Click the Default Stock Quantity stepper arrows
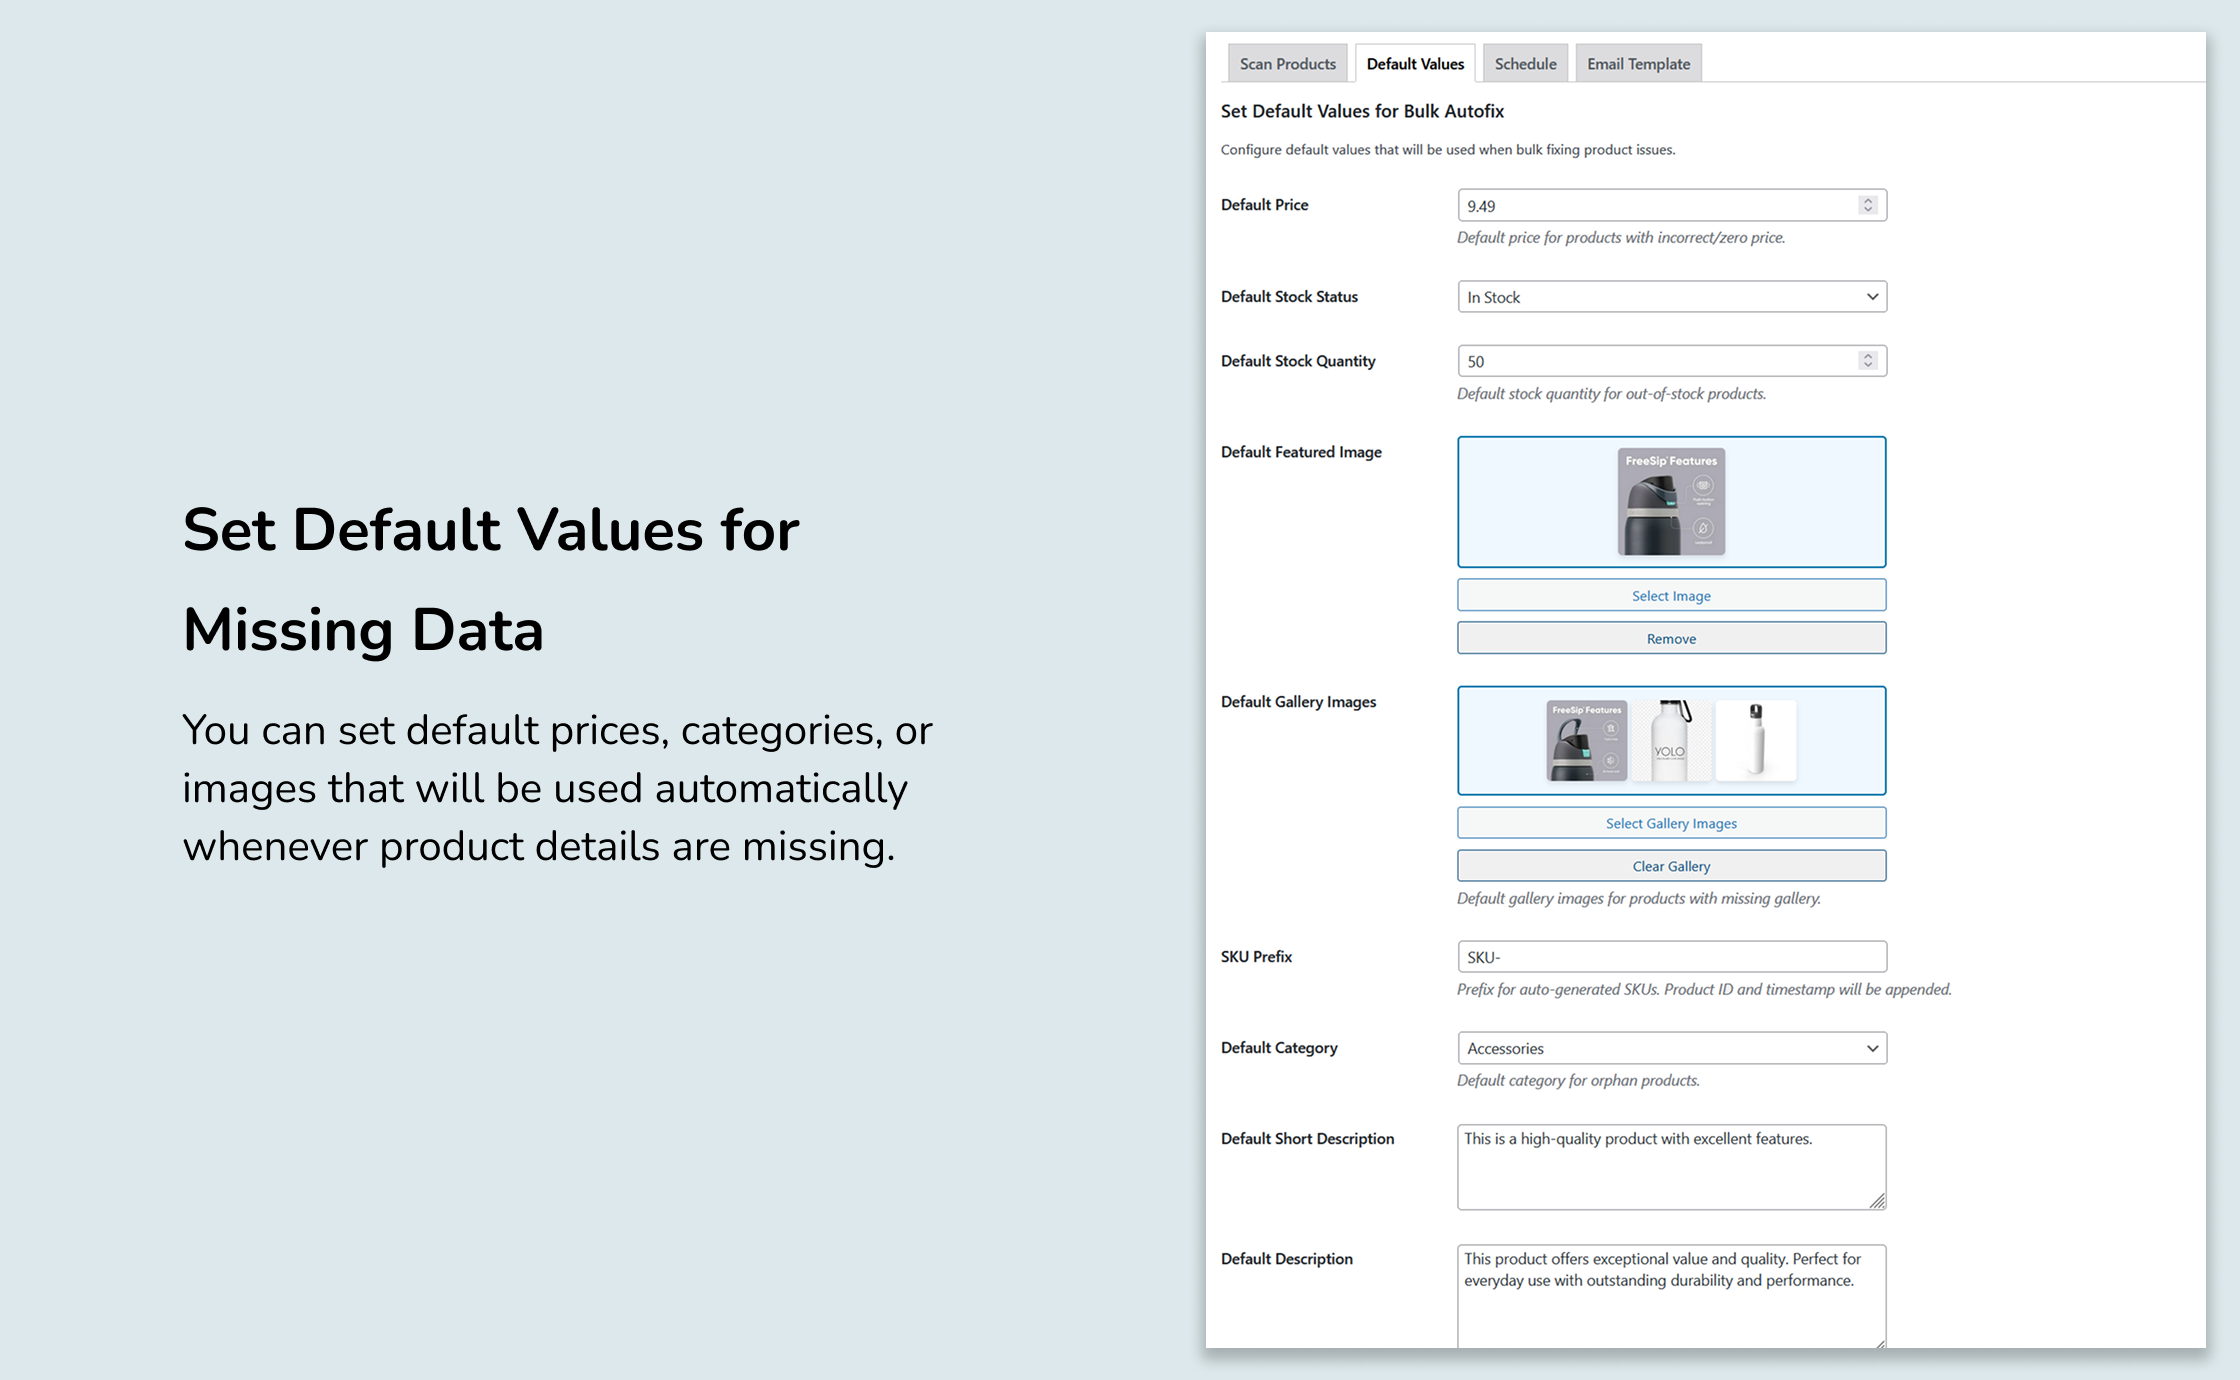2240x1380 pixels. (1867, 361)
